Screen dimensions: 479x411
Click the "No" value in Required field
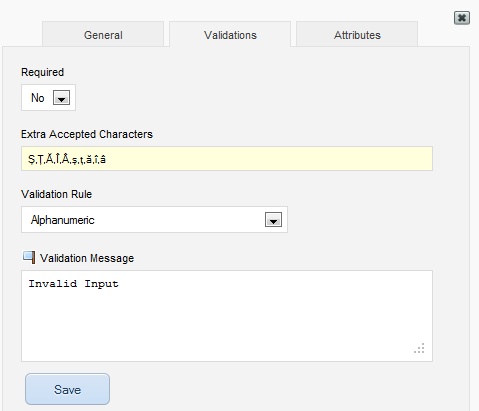pyautogui.click(x=38, y=98)
